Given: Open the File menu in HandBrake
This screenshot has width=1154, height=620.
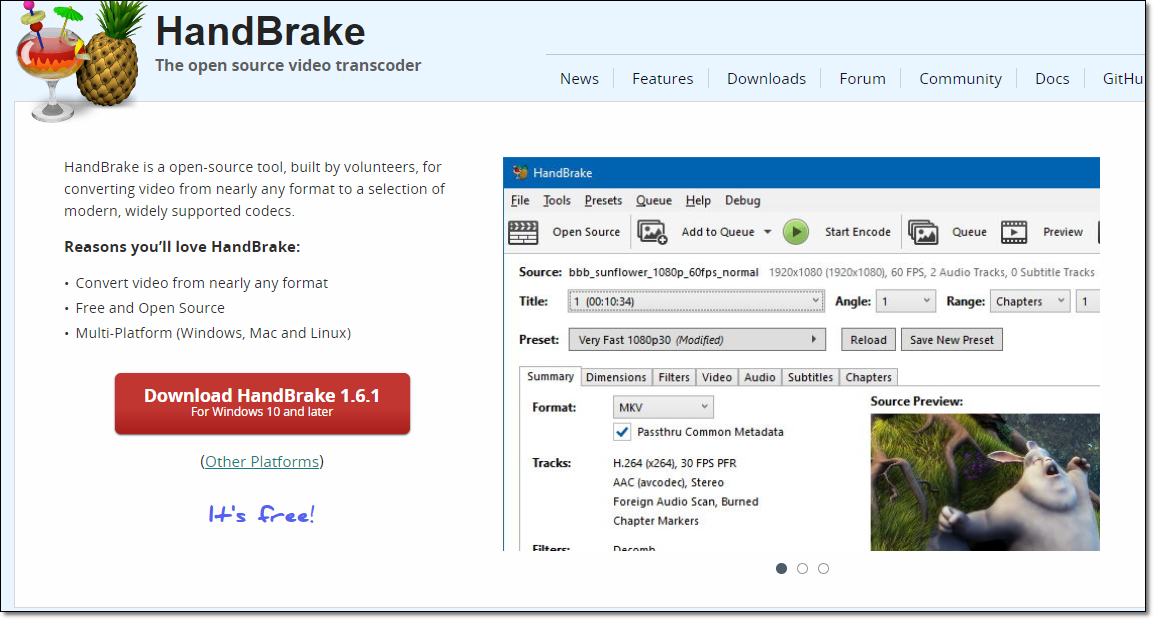Looking at the screenshot, I should point(520,200).
